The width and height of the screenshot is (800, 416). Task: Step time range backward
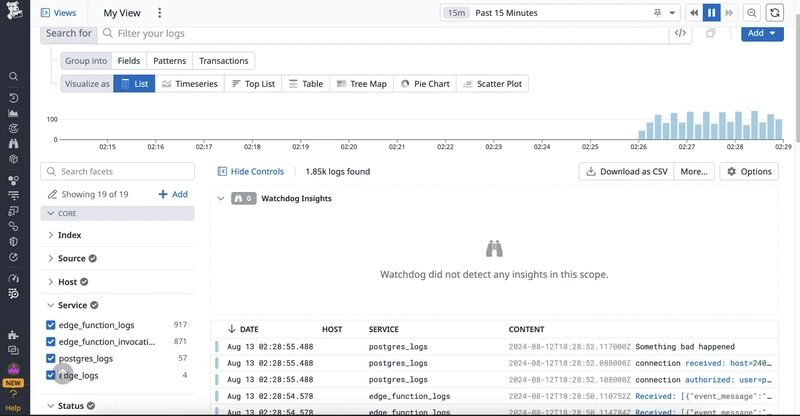pyautogui.click(x=694, y=13)
